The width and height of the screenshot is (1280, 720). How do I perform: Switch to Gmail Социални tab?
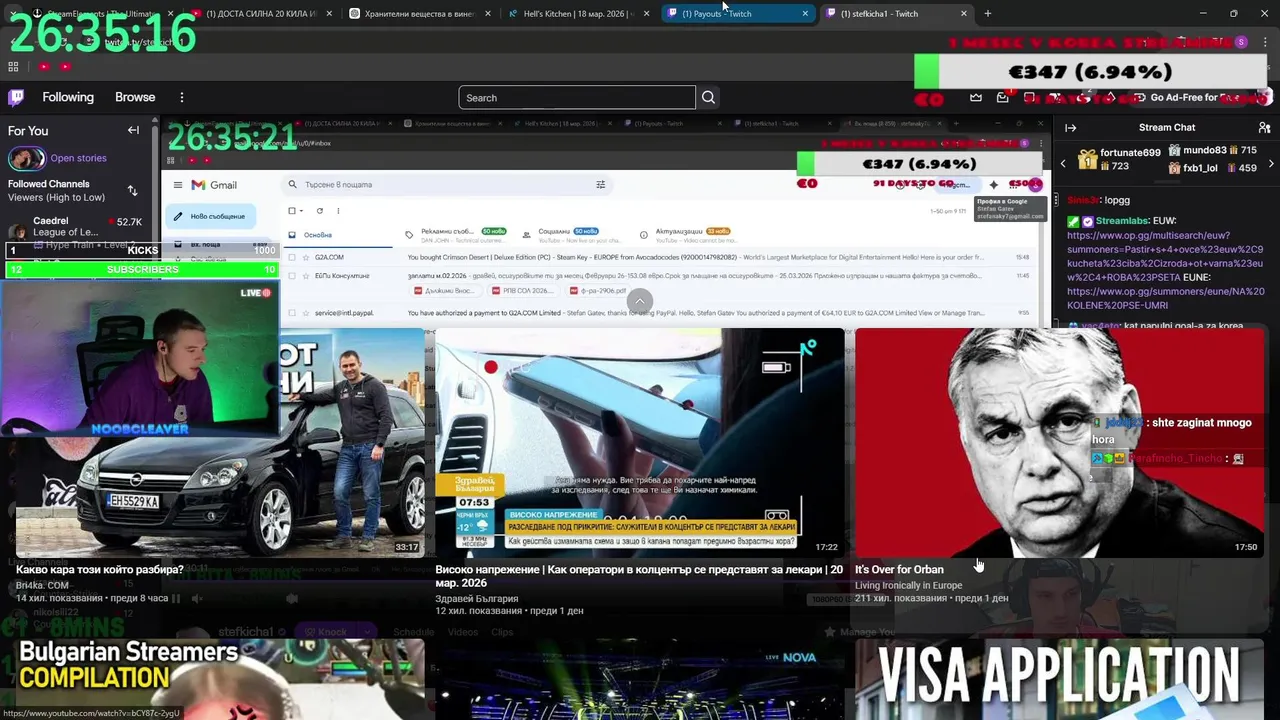coord(573,235)
